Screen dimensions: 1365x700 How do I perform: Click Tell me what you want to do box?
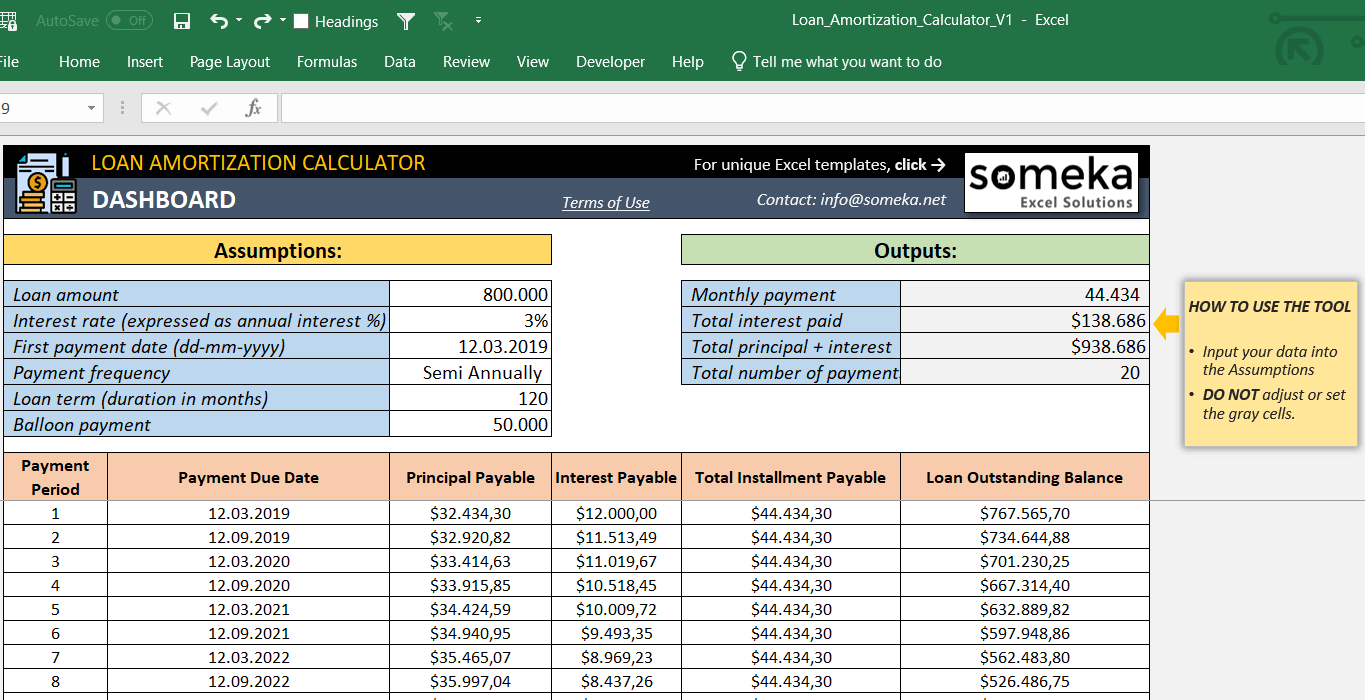pos(847,62)
